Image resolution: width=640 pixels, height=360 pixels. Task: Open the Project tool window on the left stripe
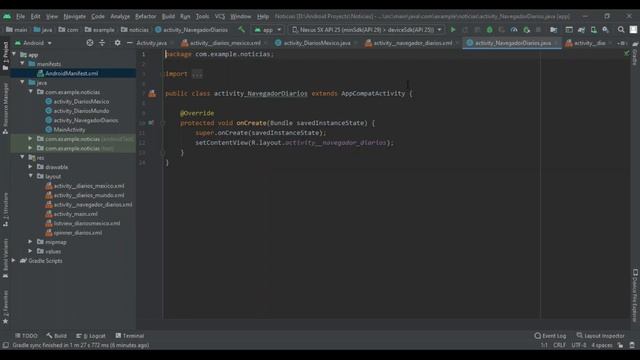click(x=5, y=56)
